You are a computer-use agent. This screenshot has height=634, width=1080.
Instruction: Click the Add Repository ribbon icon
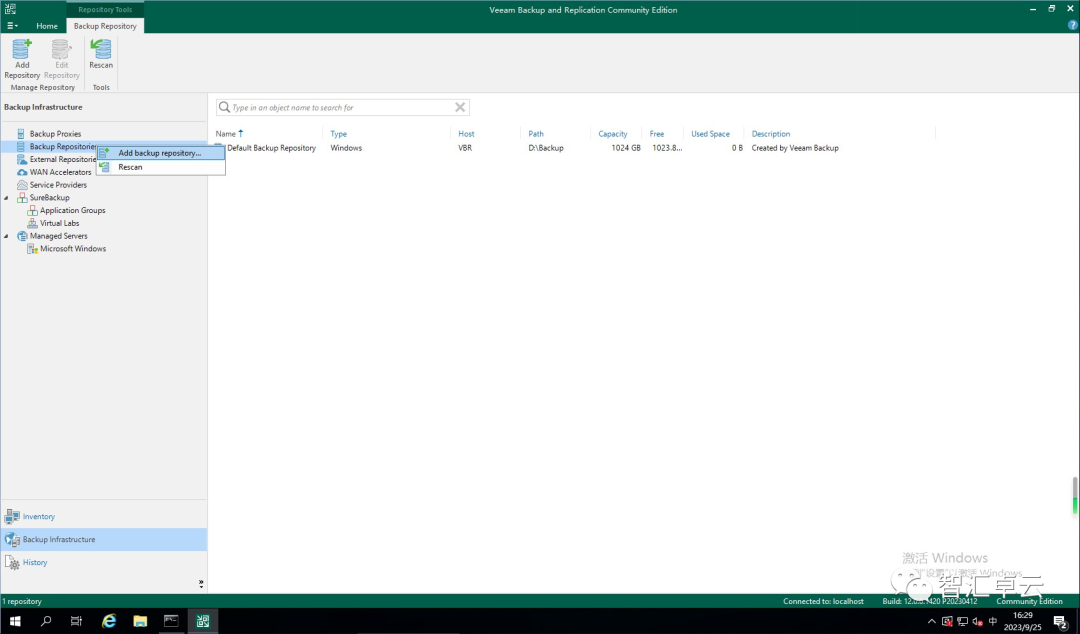click(x=22, y=59)
